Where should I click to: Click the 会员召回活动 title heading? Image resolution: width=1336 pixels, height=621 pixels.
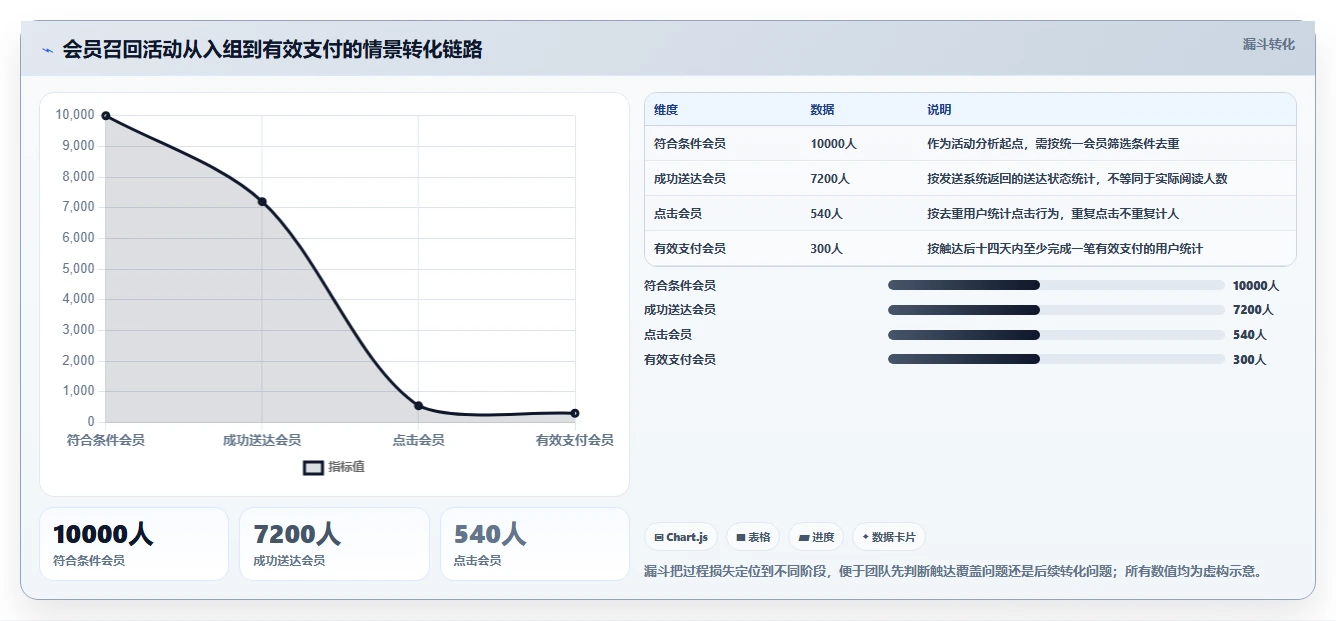pyautogui.click(x=272, y=50)
